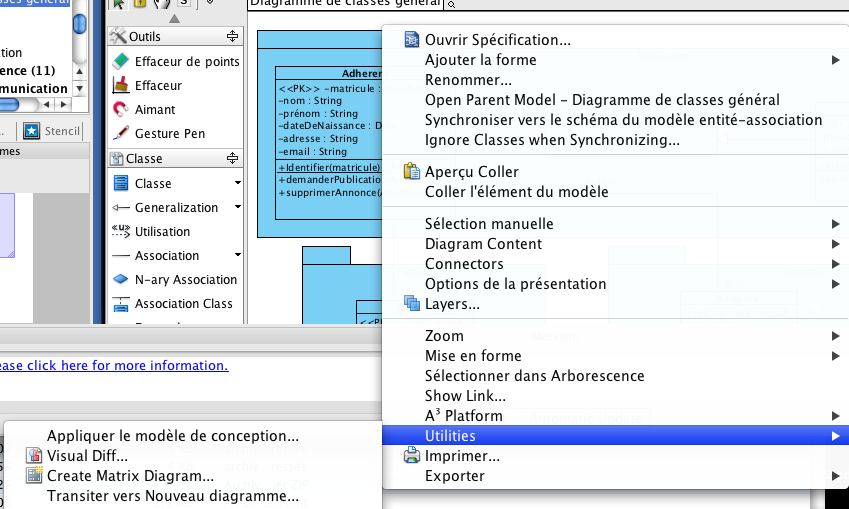Viewport: 849px width, 509px height.
Task: Pick the Aimant magnet tool
Action: click(155, 109)
